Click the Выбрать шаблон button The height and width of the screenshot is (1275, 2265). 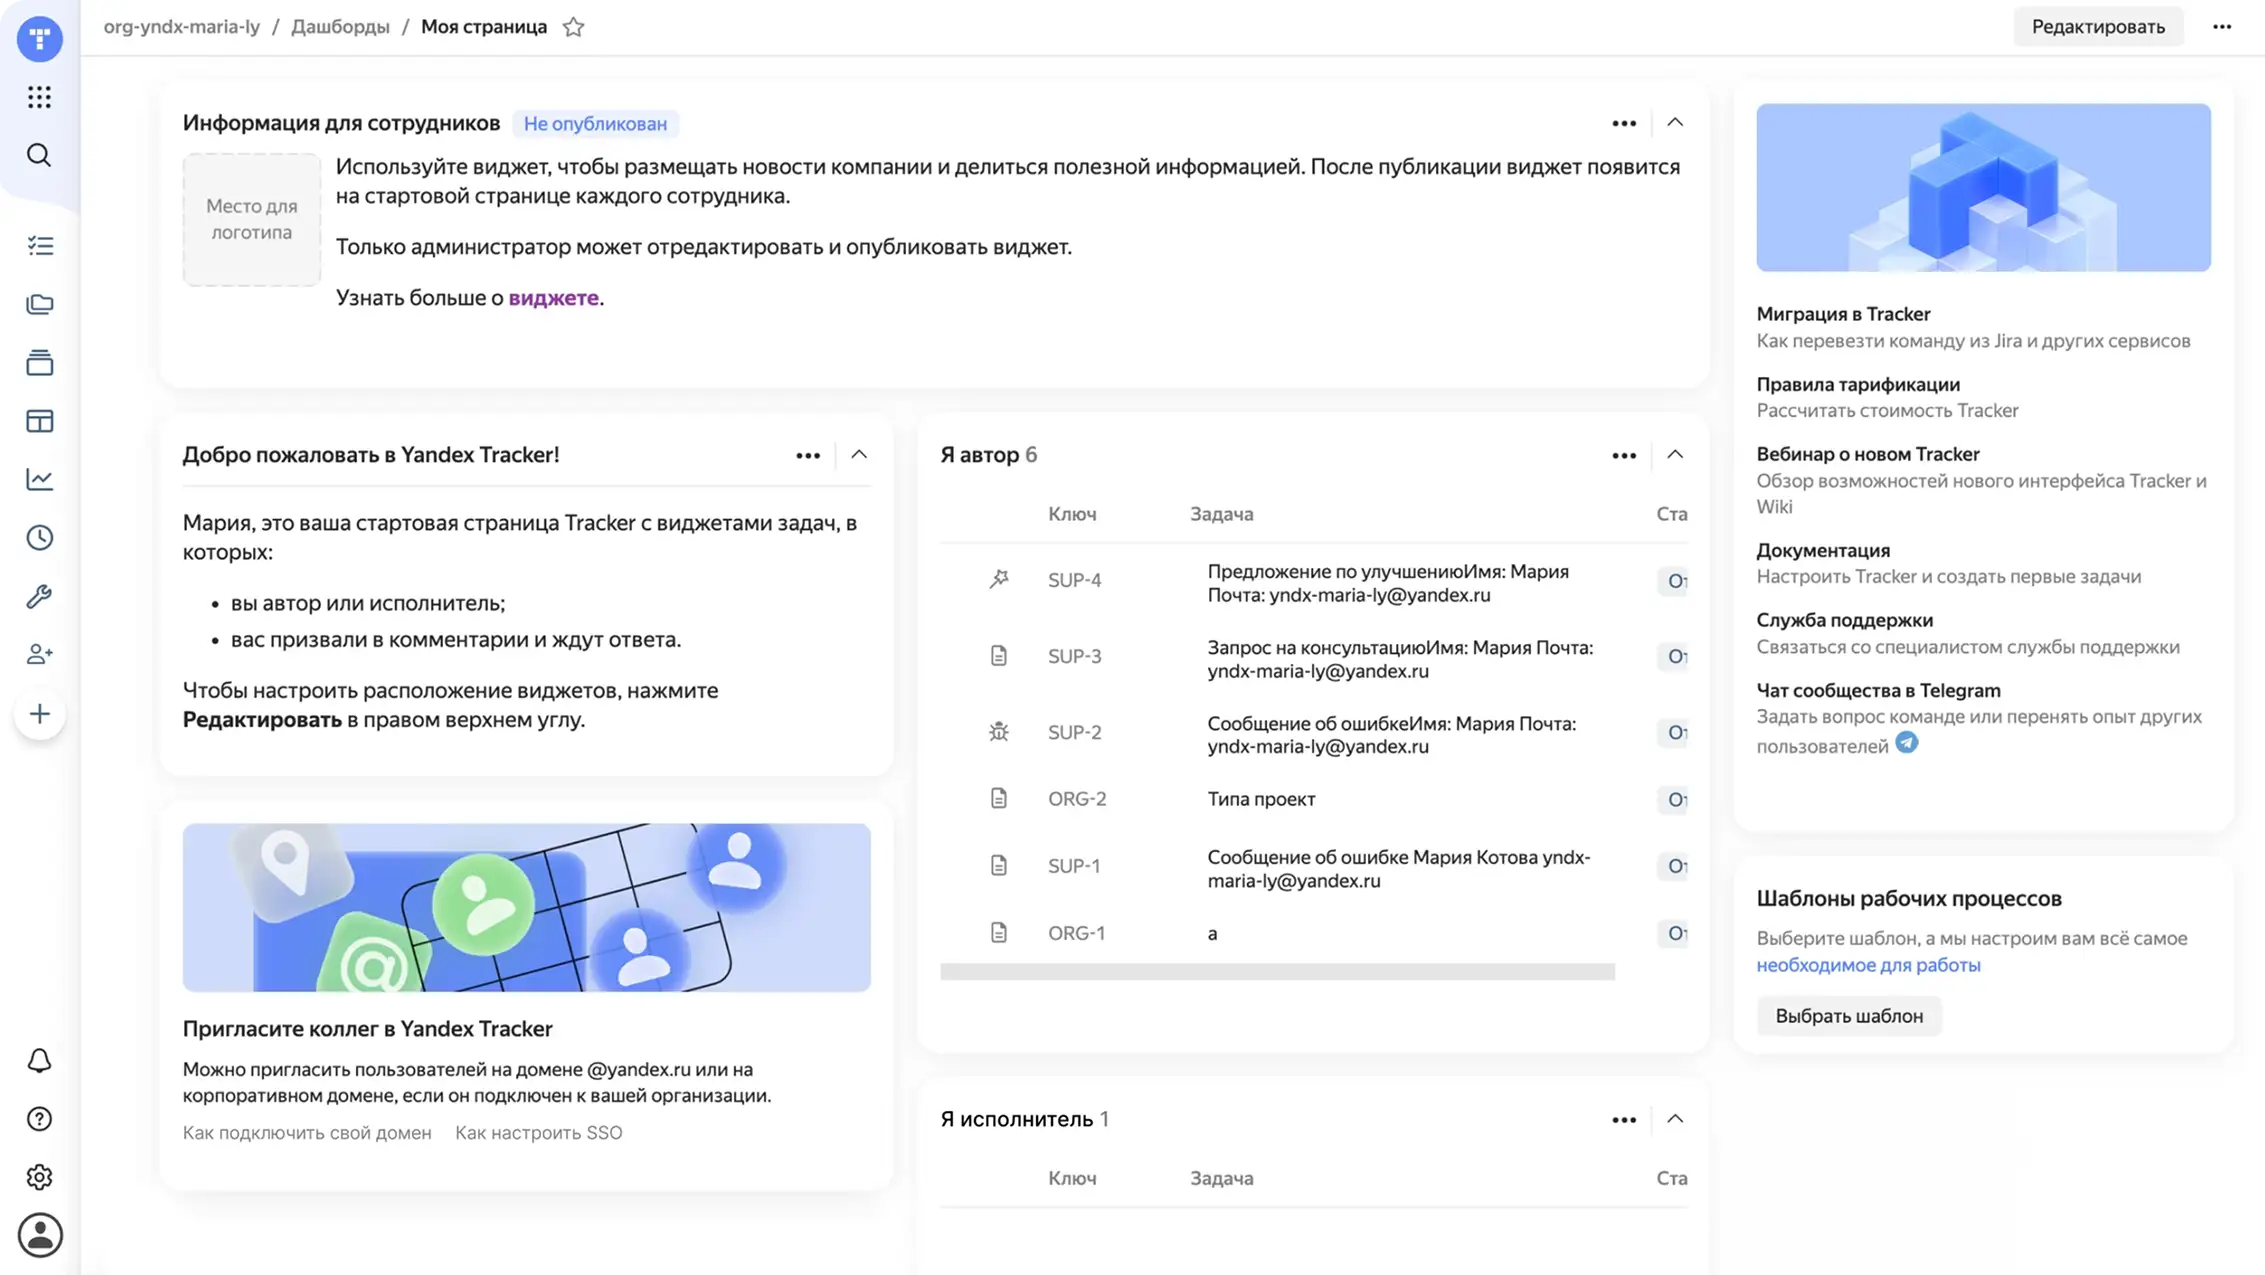[1848, 1016]
